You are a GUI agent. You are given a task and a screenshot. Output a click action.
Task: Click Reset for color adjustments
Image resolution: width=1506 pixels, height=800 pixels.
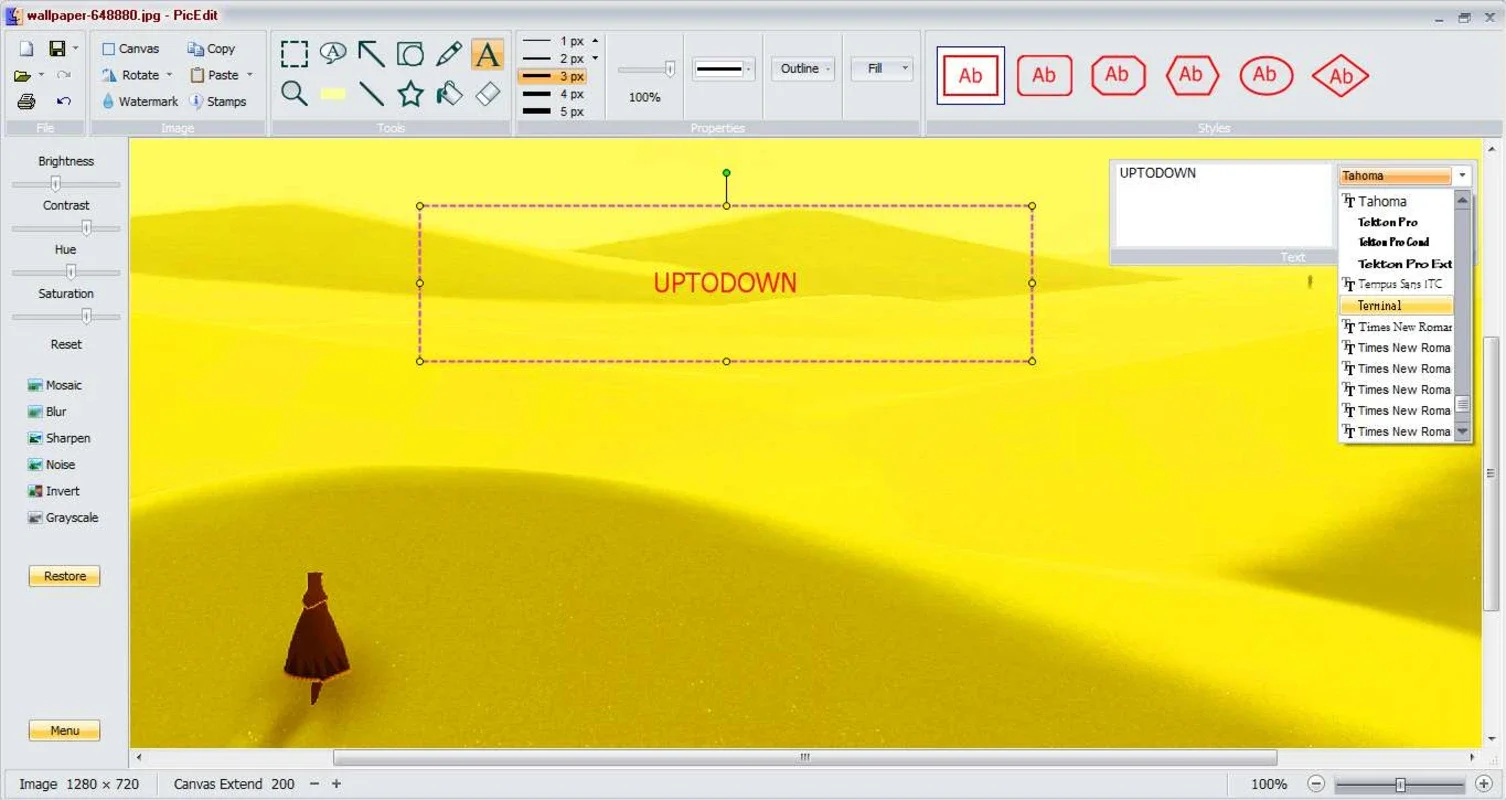click(66, 344)
